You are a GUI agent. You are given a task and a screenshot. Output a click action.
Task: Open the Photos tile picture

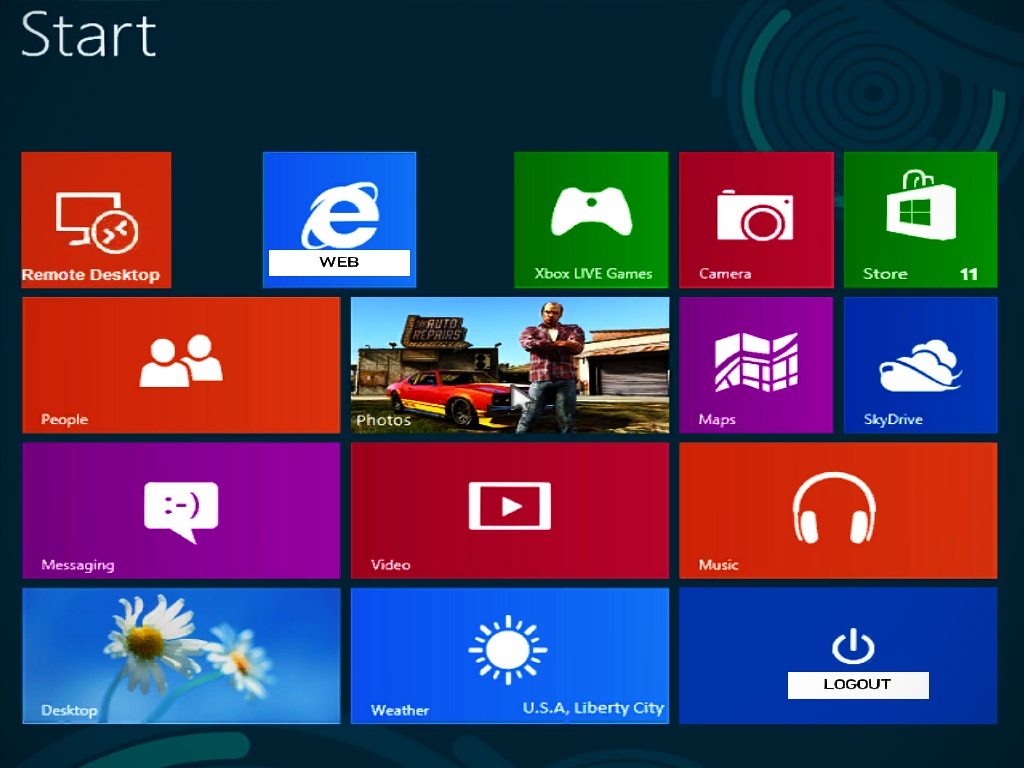point(510,365)
